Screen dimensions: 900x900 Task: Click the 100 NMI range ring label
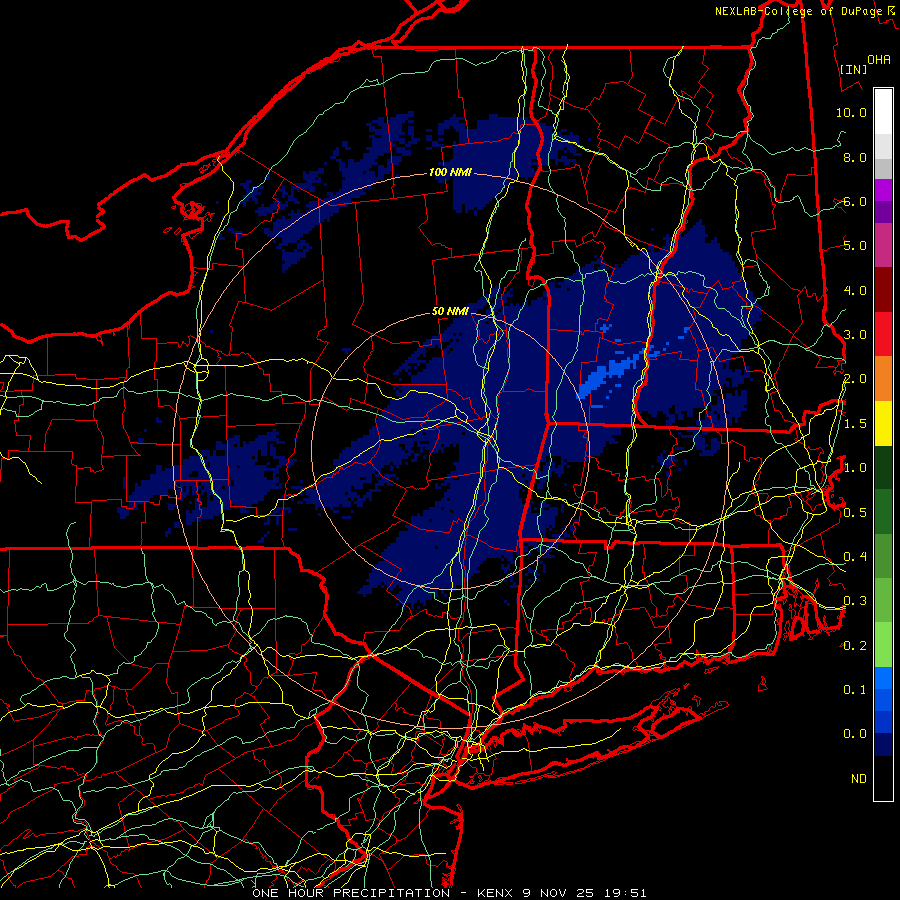coord(450,172)
